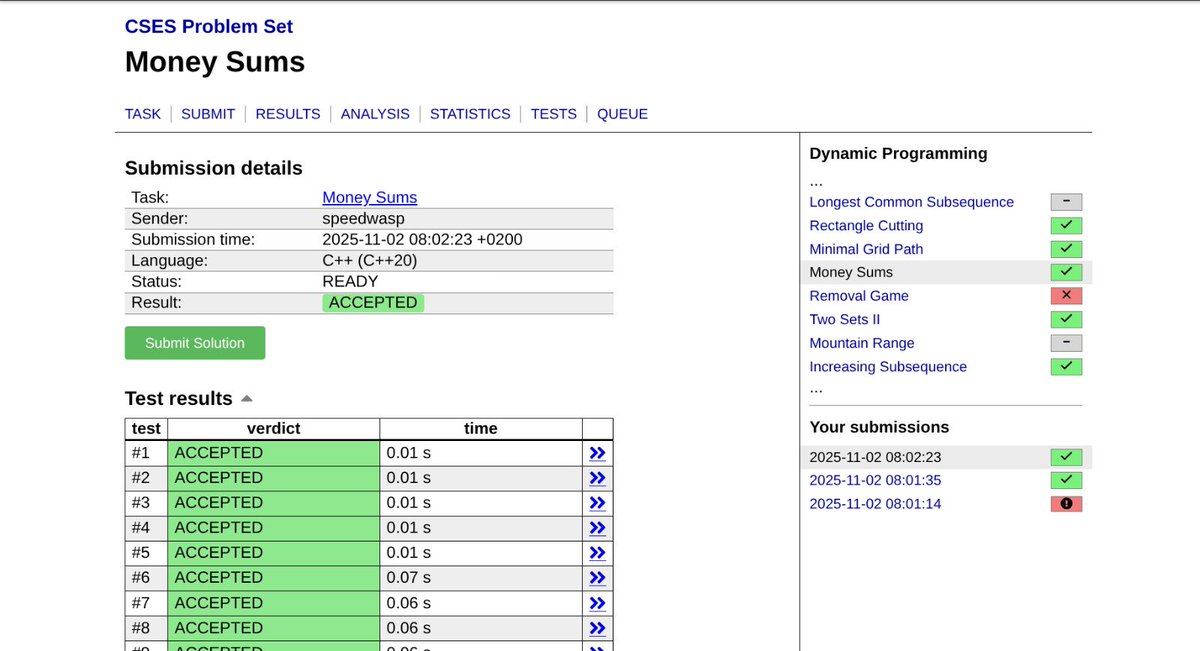View the QUEUE tab

point(622,114)
